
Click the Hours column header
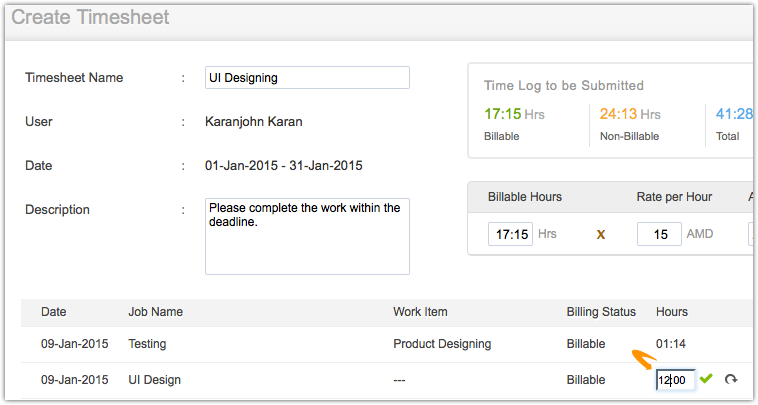(672, 312)
